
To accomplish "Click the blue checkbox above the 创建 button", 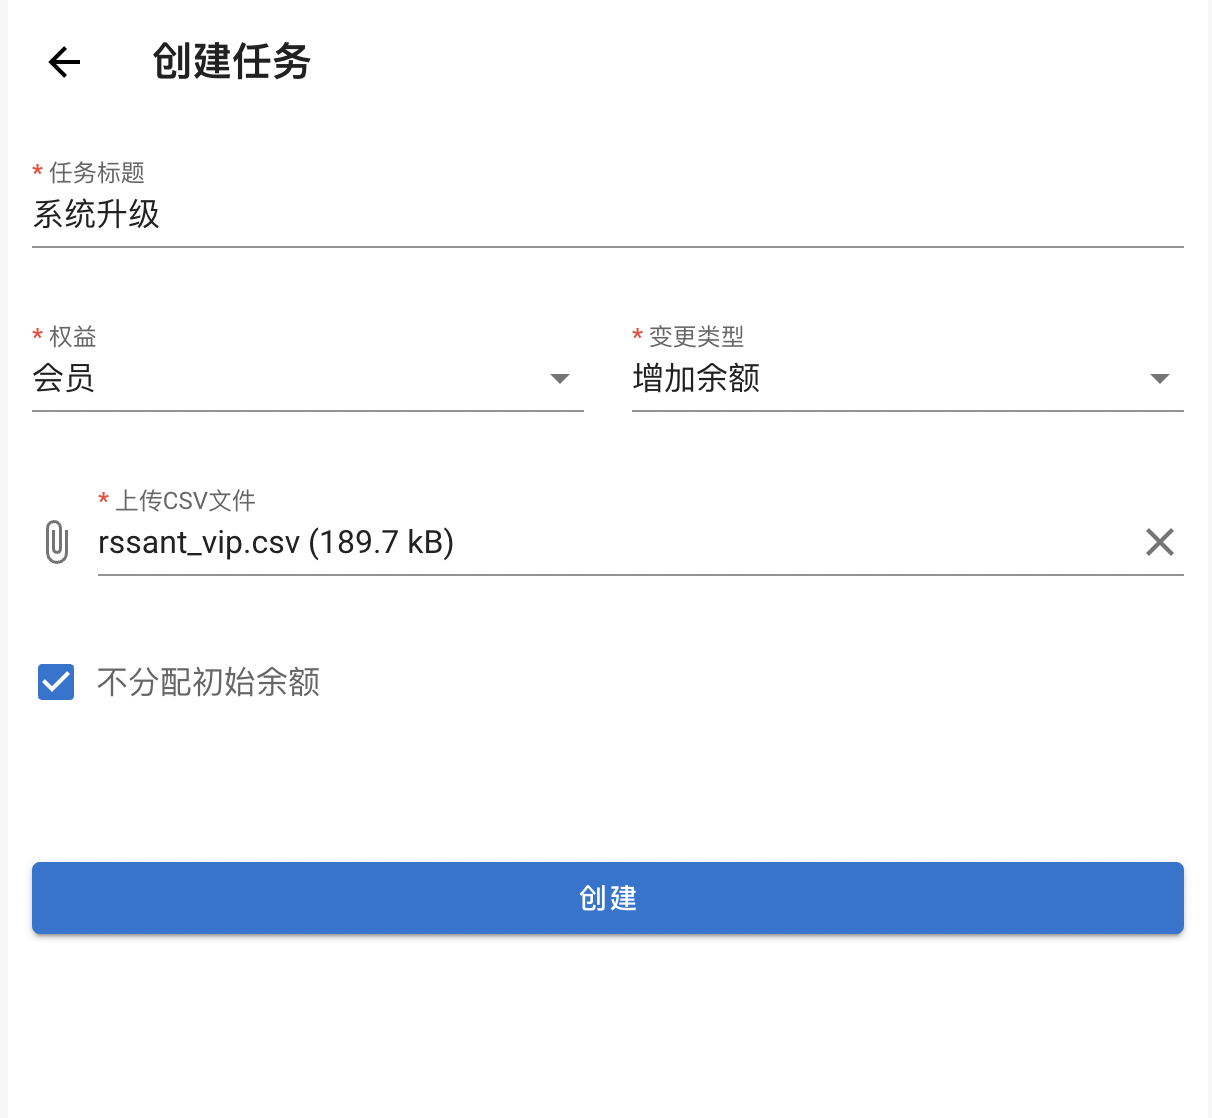I will point(55,682).
